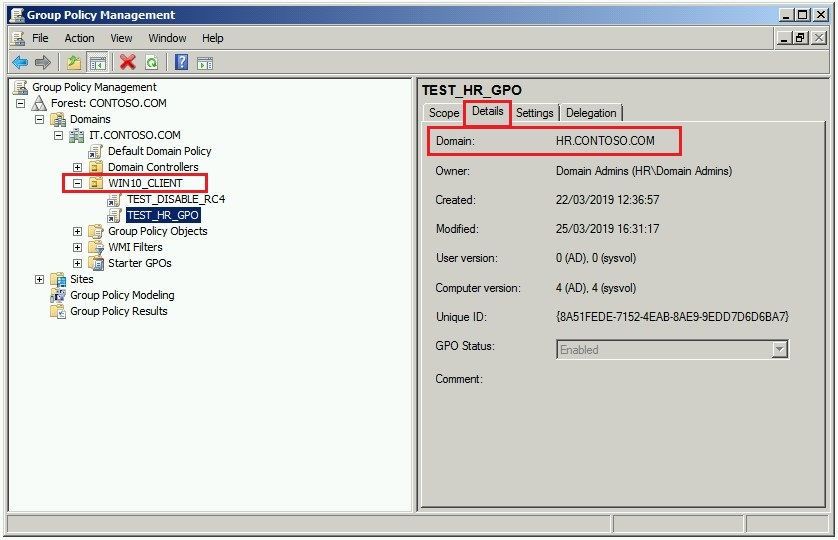Screen dimensions: 838x540
Task: Click the Group Policy Results icon
Action: click(58, 311)
